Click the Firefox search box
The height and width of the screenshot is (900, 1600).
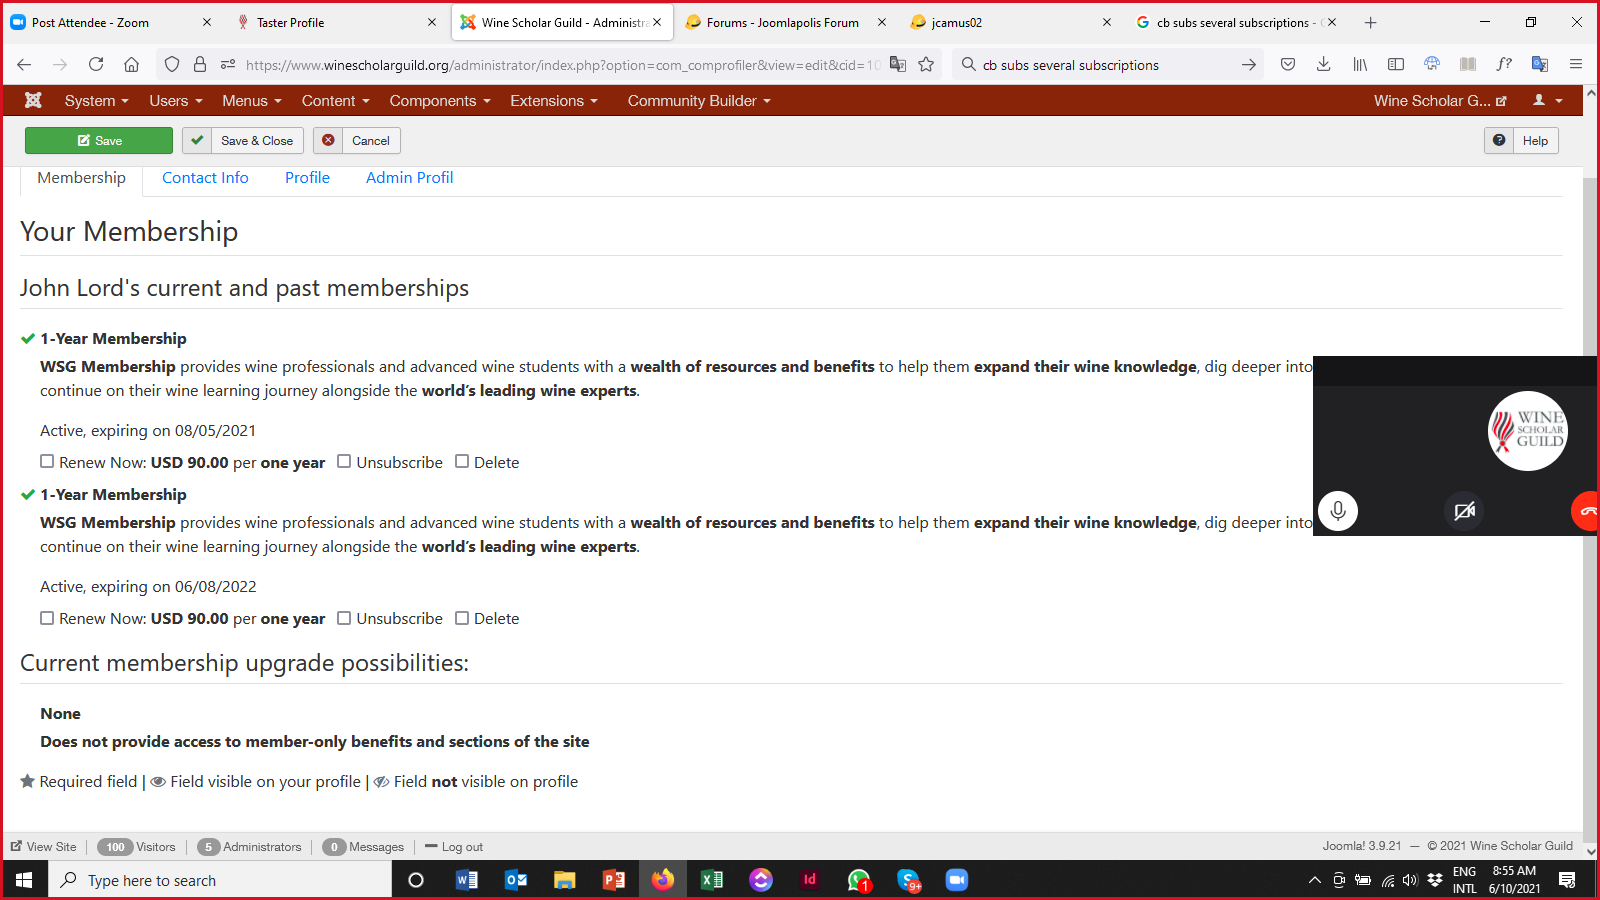(1107, 64)
